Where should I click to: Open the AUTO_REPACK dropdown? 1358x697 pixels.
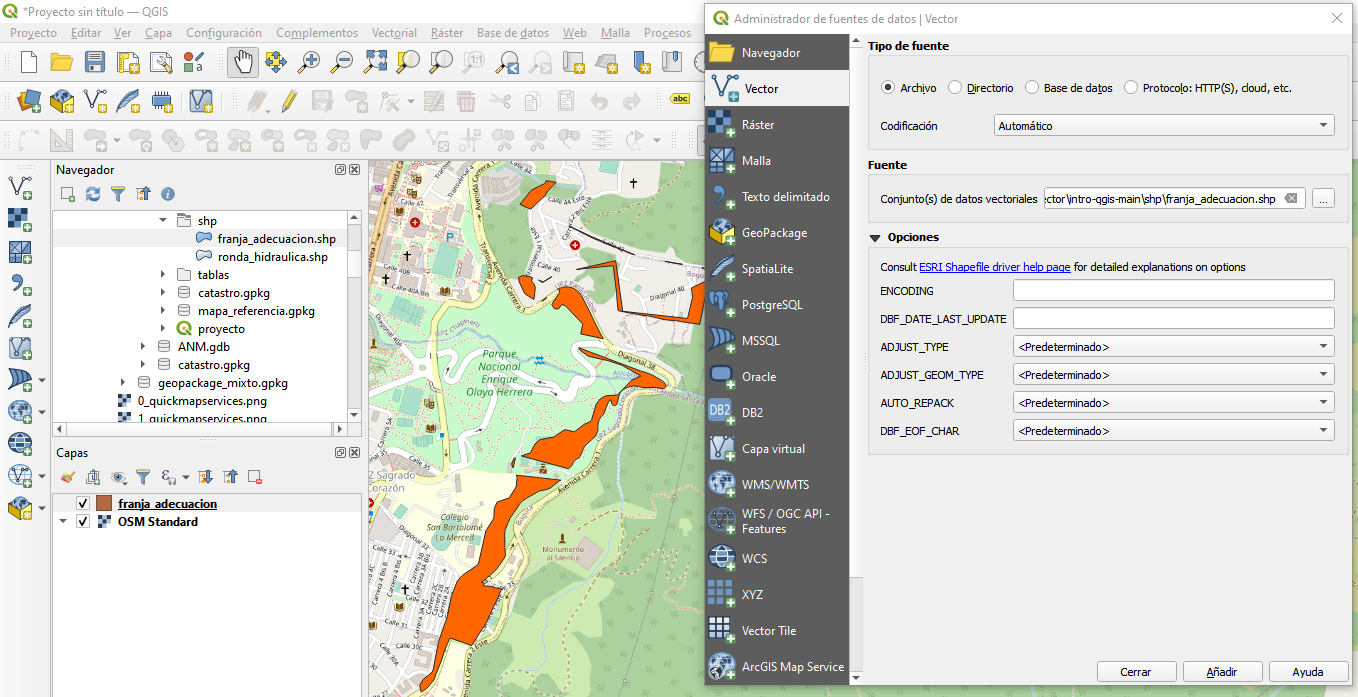1174,403
